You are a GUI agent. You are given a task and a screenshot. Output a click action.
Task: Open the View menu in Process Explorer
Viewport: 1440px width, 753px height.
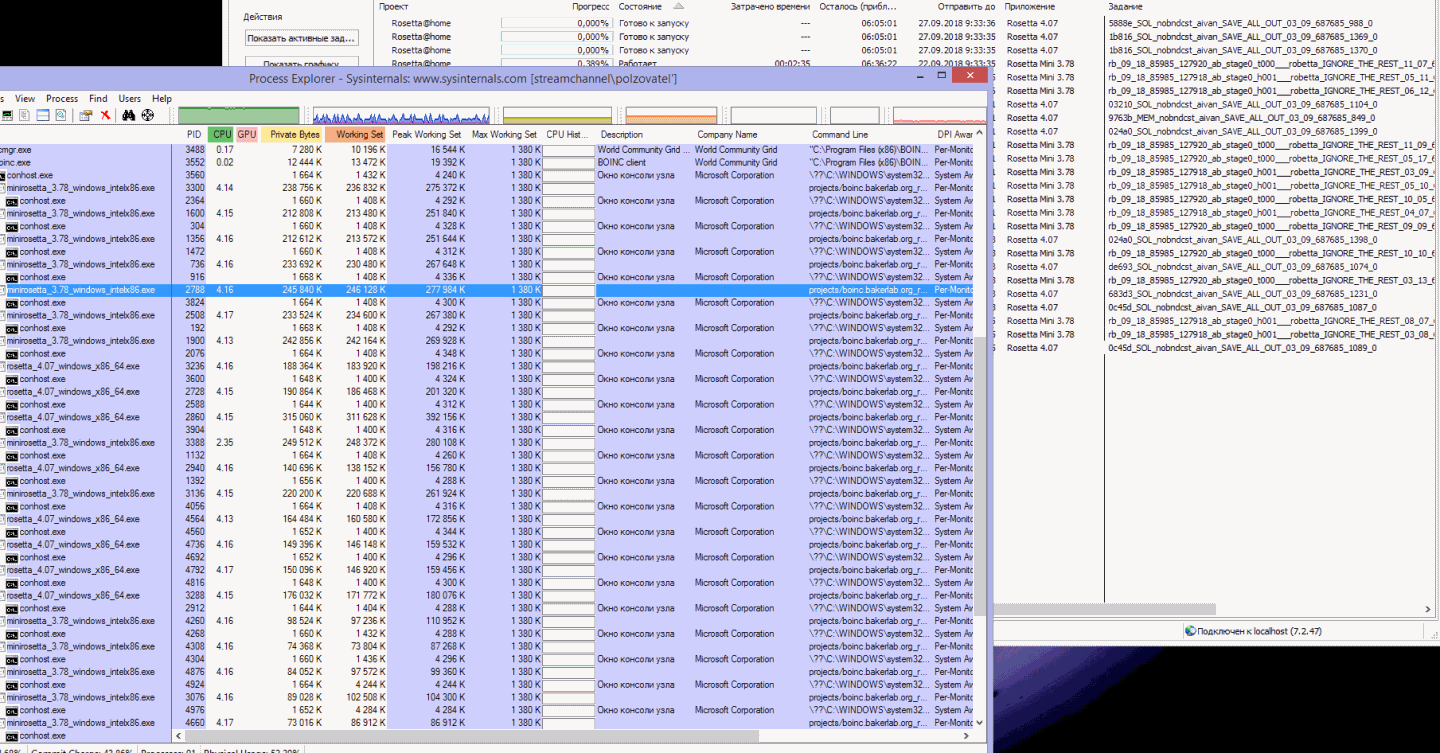click(x=25, y=99)
